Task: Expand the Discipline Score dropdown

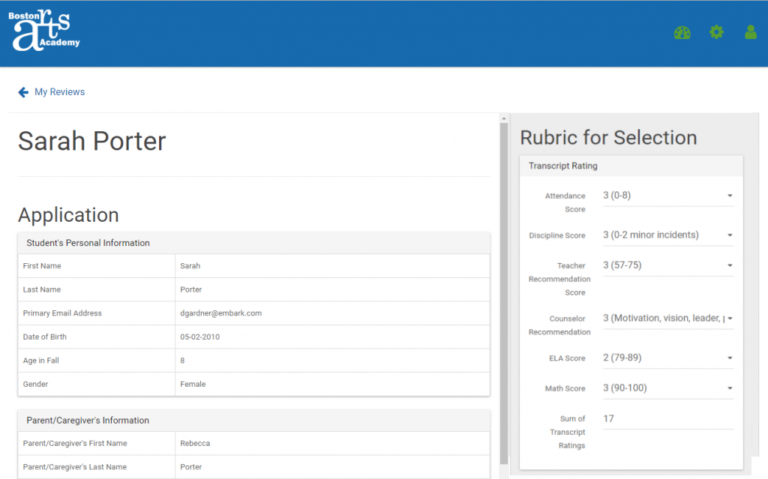Action: click(667, 235)
